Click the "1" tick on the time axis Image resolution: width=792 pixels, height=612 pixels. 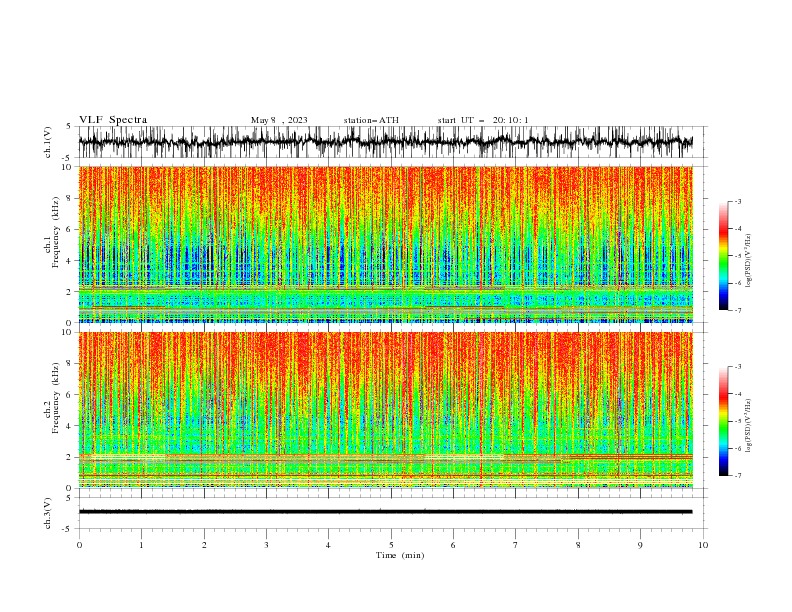[141, 545]
